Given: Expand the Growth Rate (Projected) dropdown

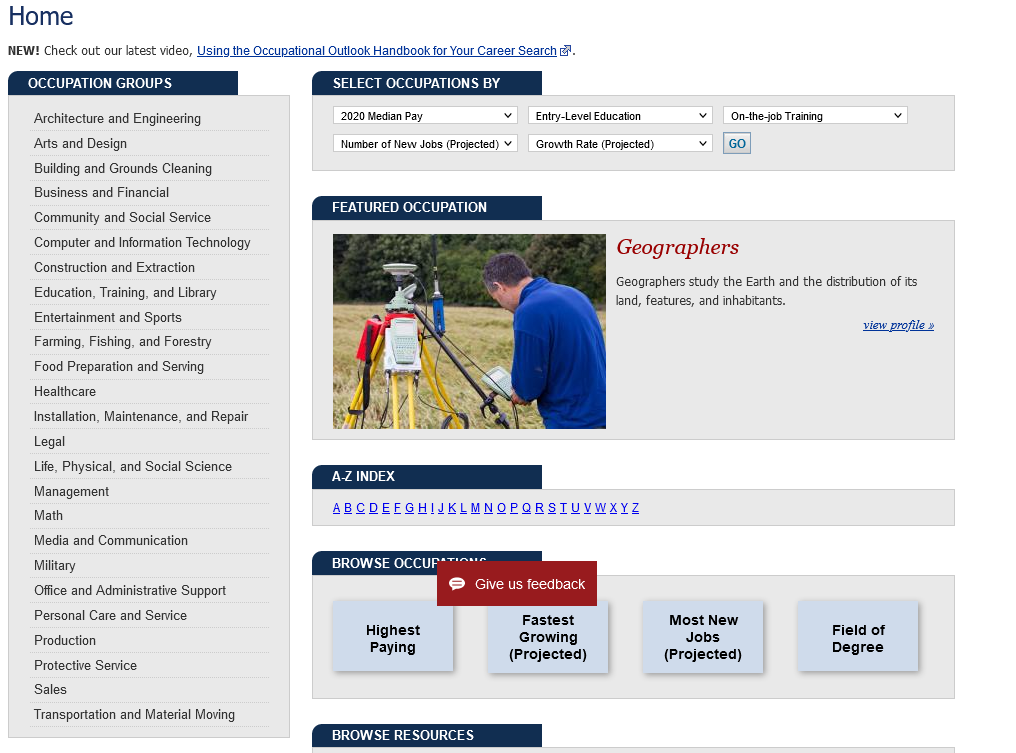Looking at the screenshot, I should point(620,144).
